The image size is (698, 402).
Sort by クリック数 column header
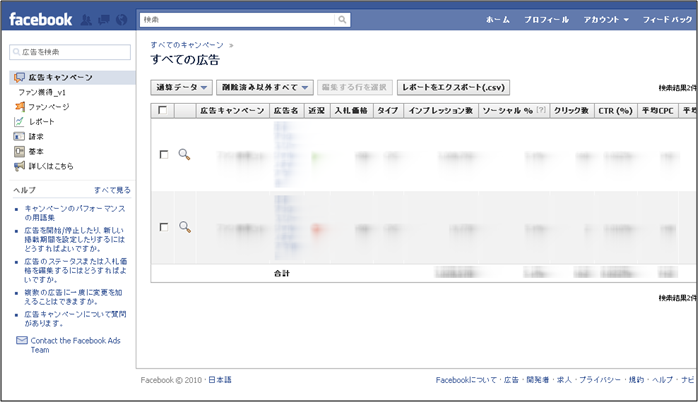click(x=571, y=110)
